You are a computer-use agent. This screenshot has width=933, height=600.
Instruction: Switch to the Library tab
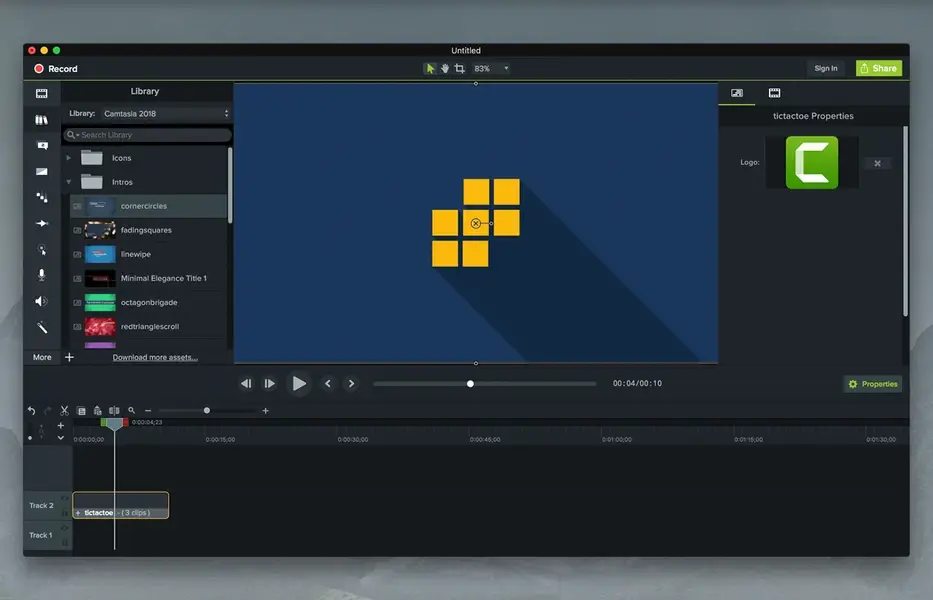coord(41,119)
